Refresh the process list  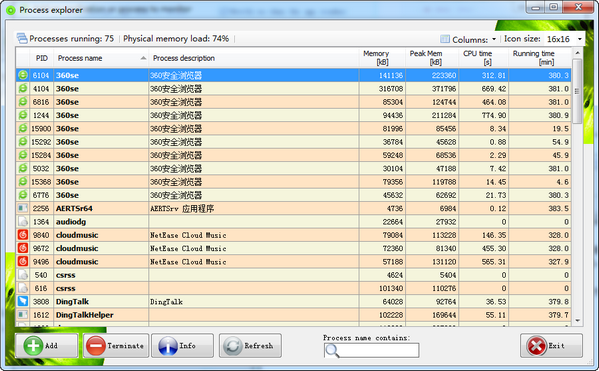250,345
